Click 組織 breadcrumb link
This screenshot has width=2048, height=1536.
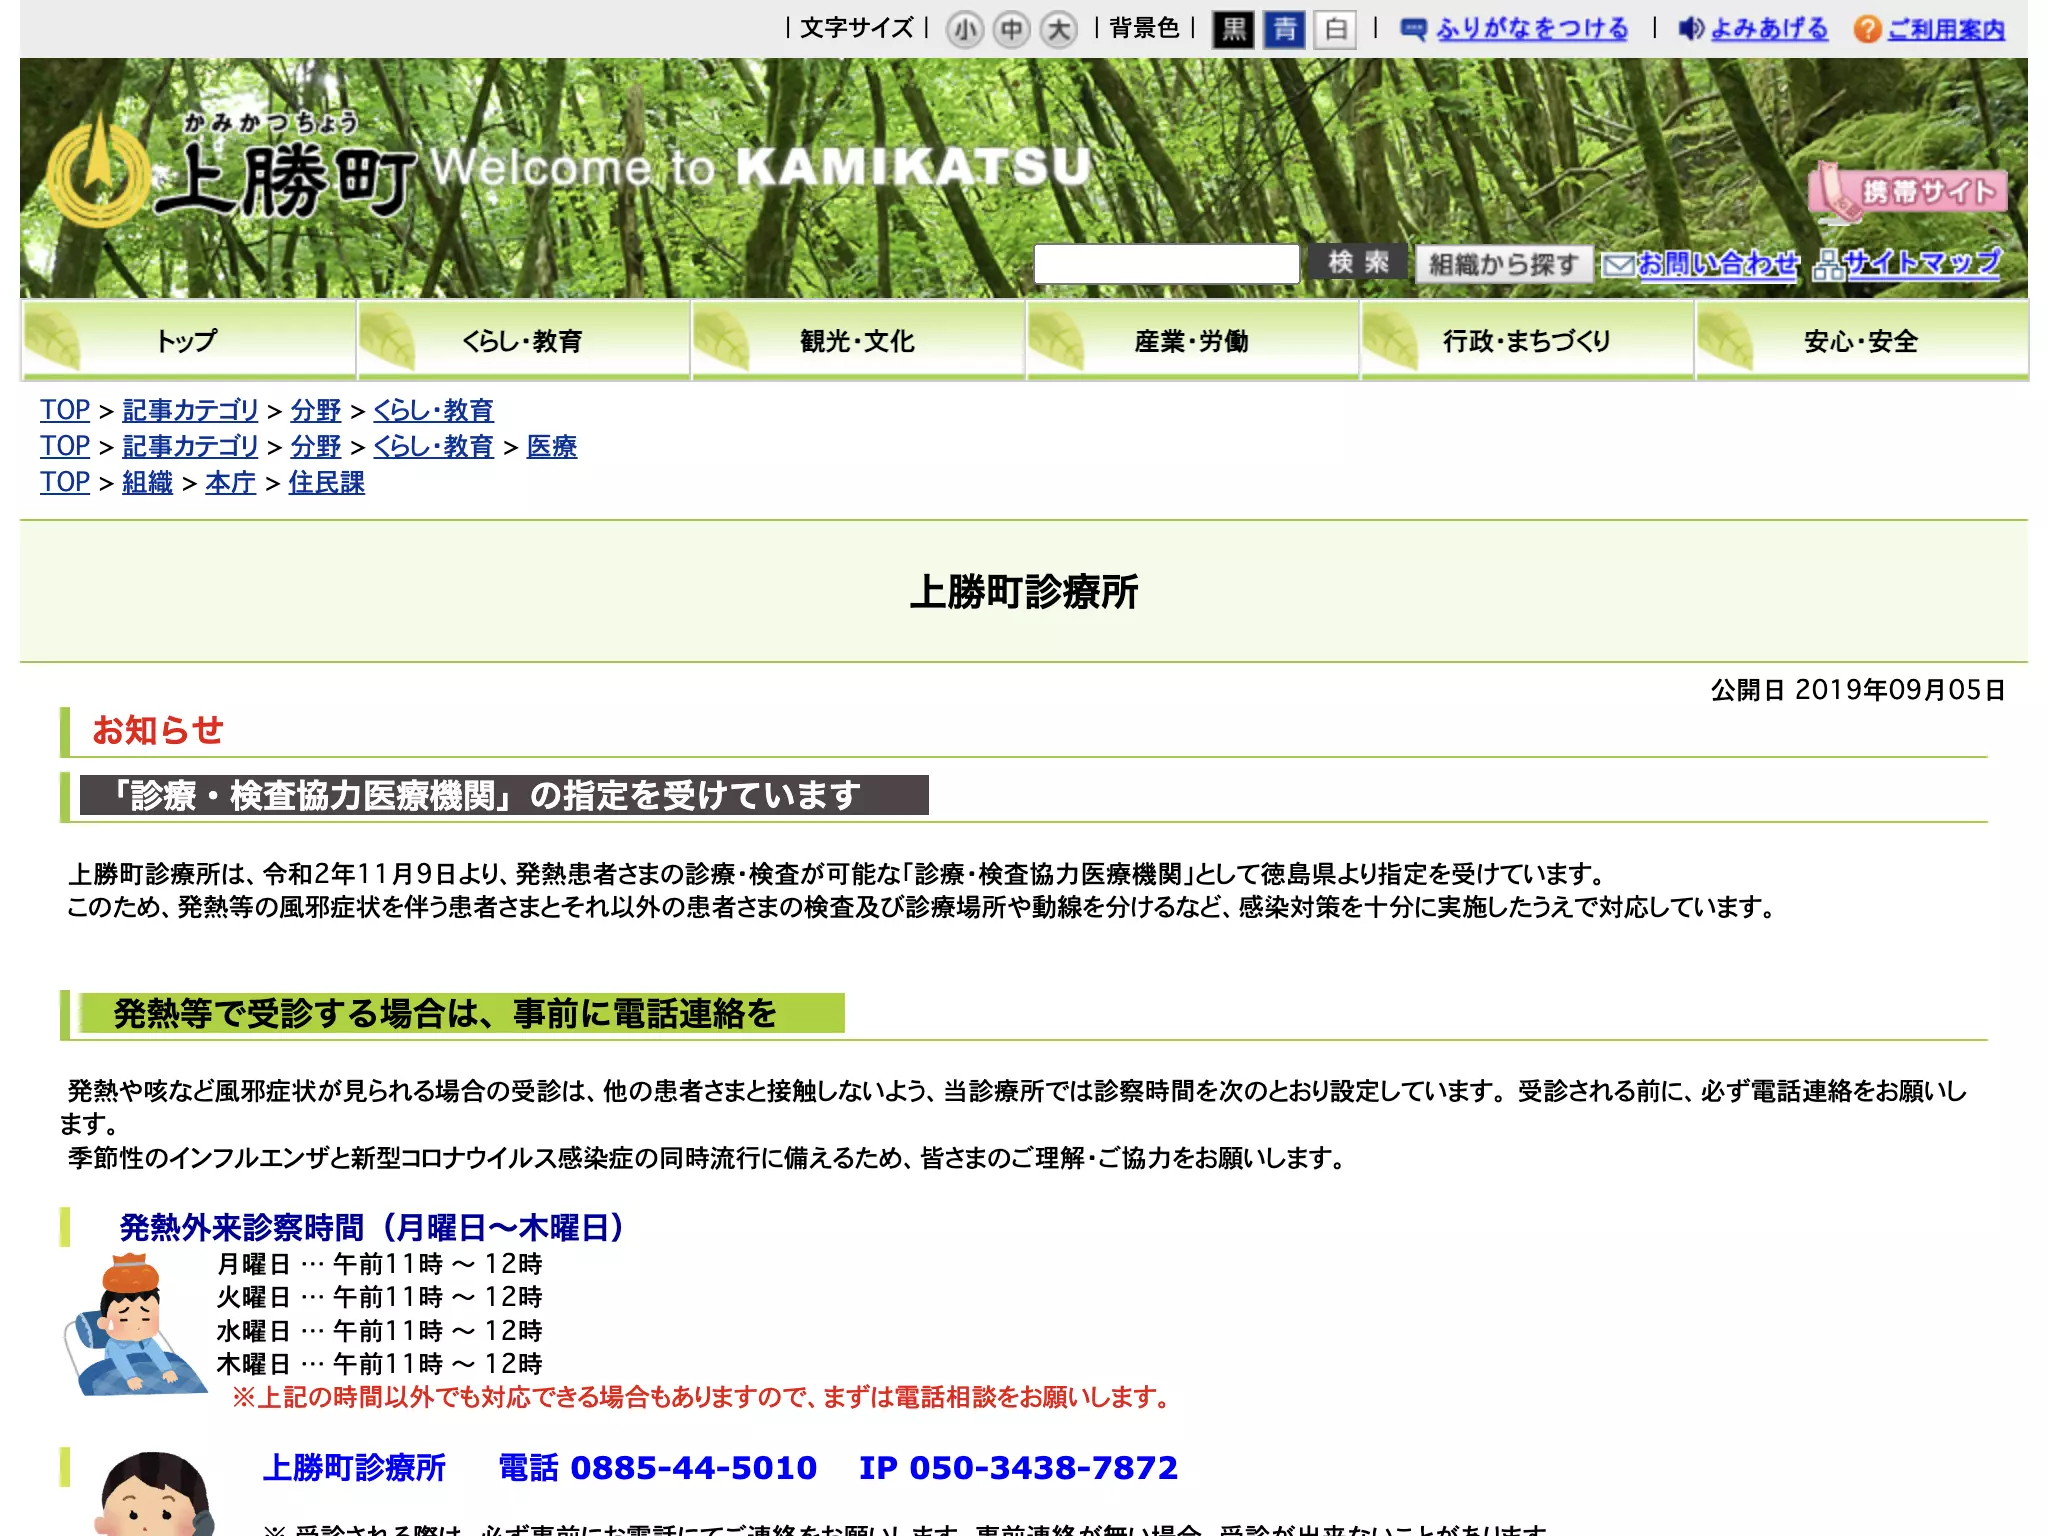click(x=147, y=482)
